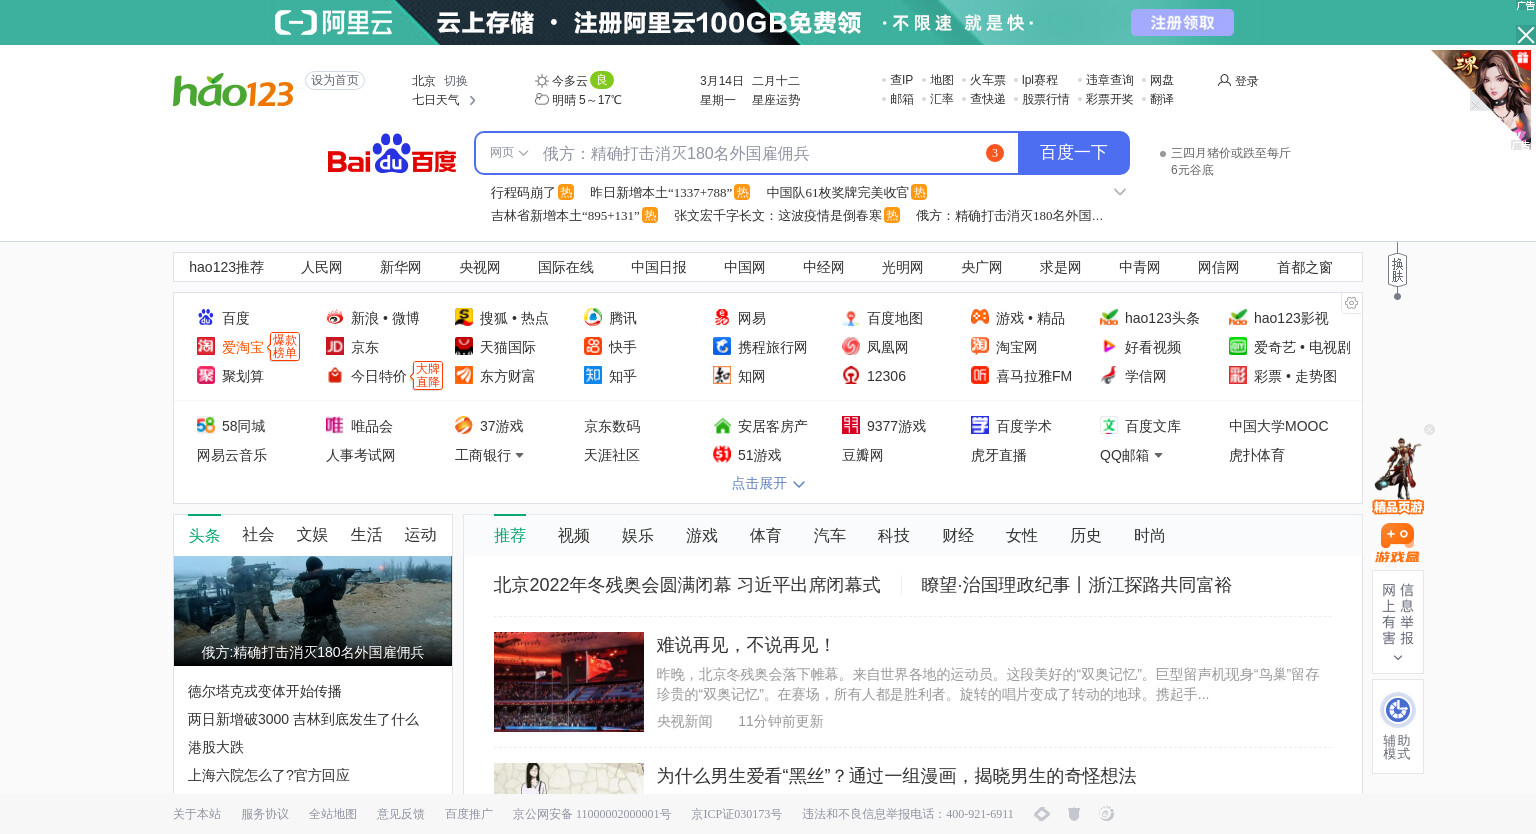
Task: Click the hao123 logo
Action: [x=233, y=90]
